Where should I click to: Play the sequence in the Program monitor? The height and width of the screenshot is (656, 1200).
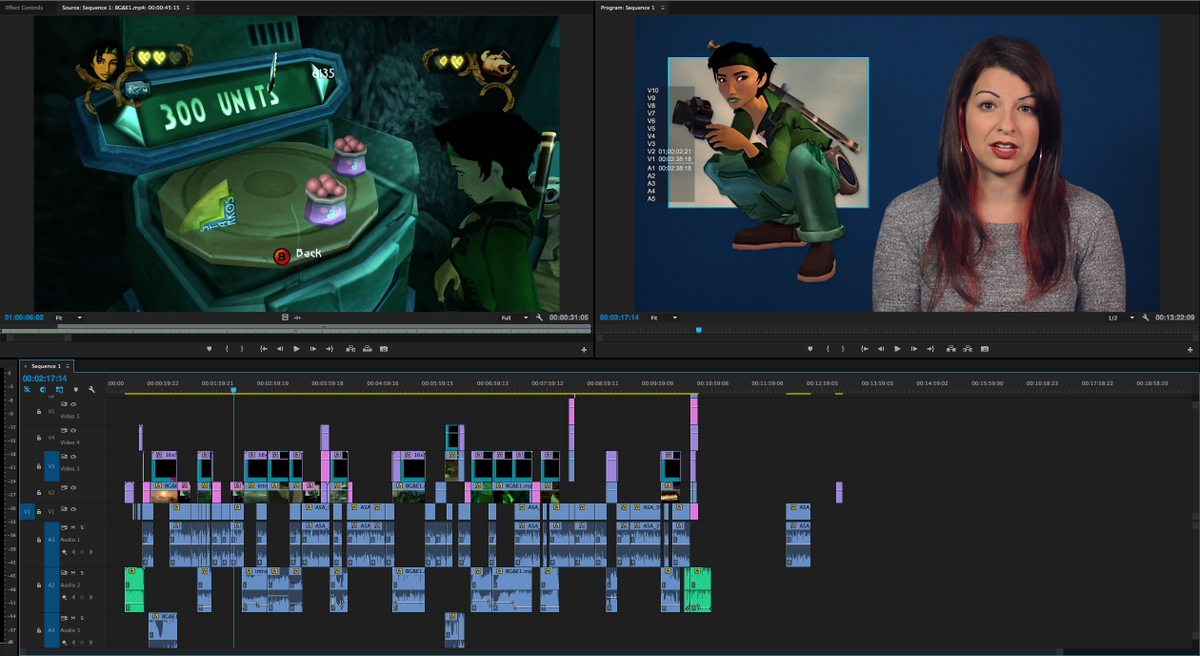pos(897,349)
